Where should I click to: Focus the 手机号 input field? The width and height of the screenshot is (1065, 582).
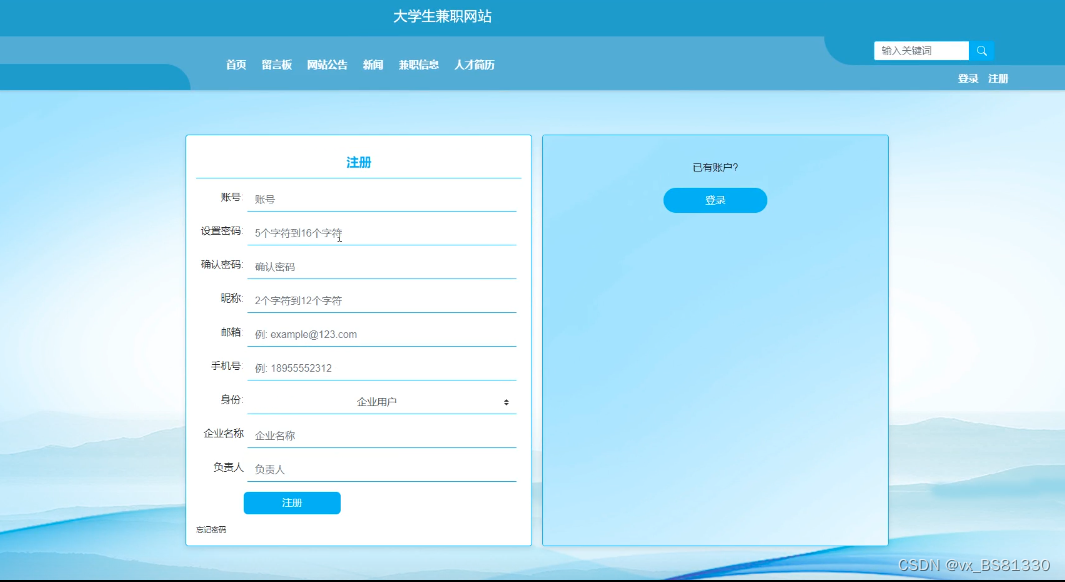pyautogui.click(x=382, y=368)
